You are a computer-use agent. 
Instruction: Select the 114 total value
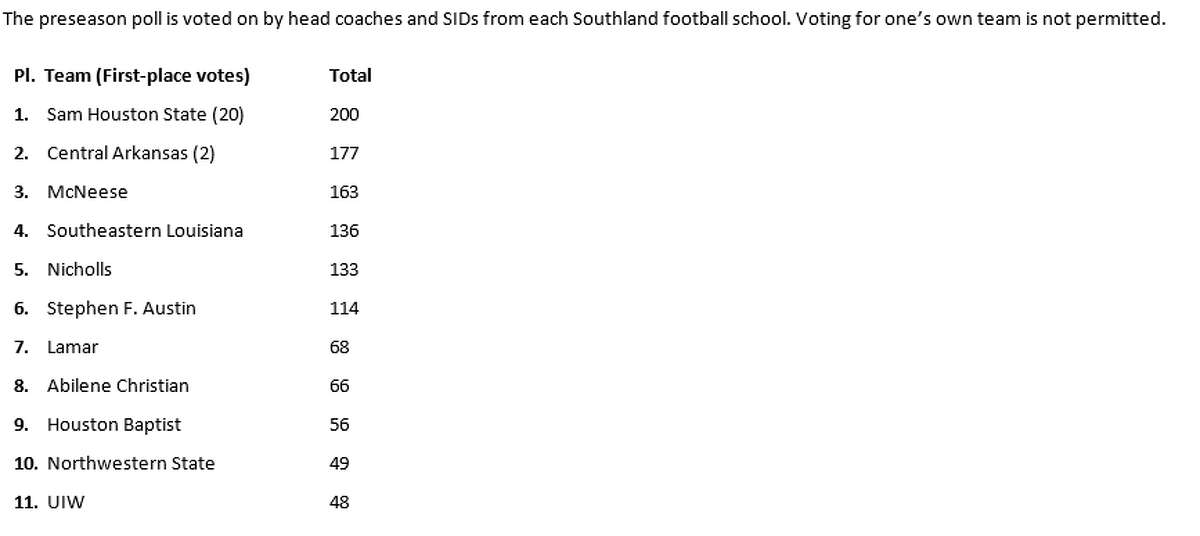[x=344, y=309]
